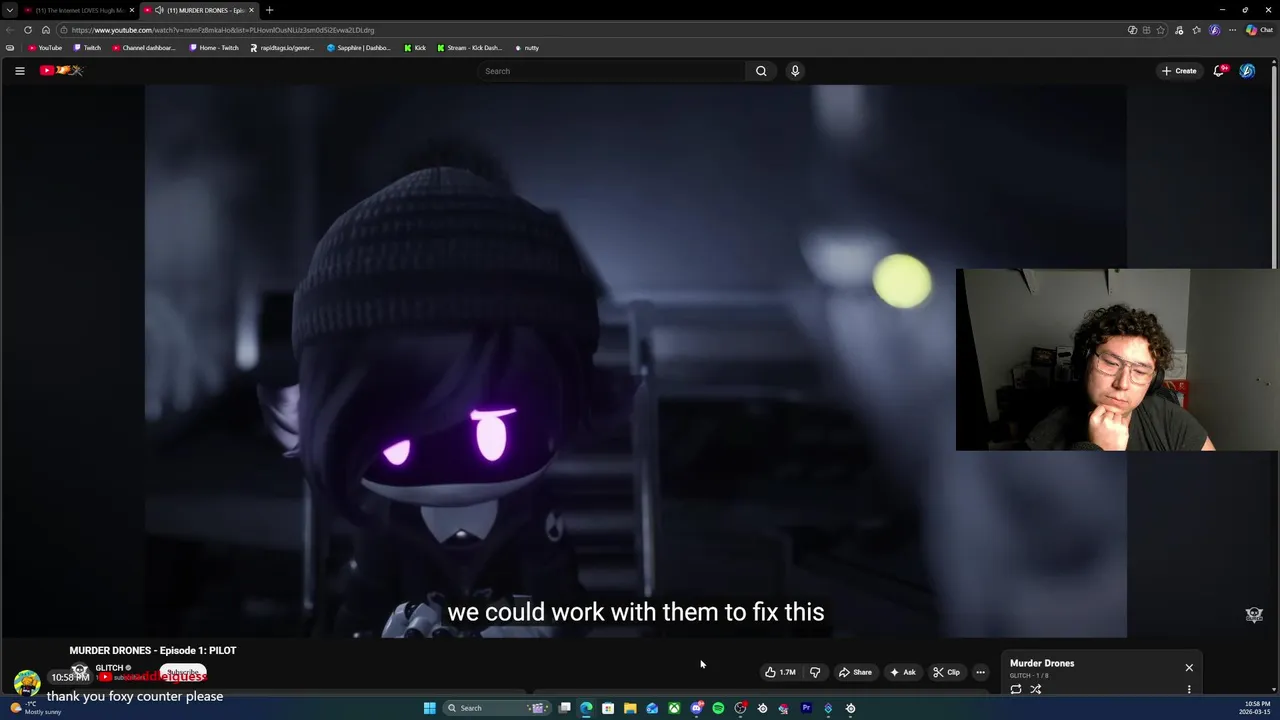Open the weather widget showing Mostly sunny
The image size is (1280, 720).
(x=37, y=708)
